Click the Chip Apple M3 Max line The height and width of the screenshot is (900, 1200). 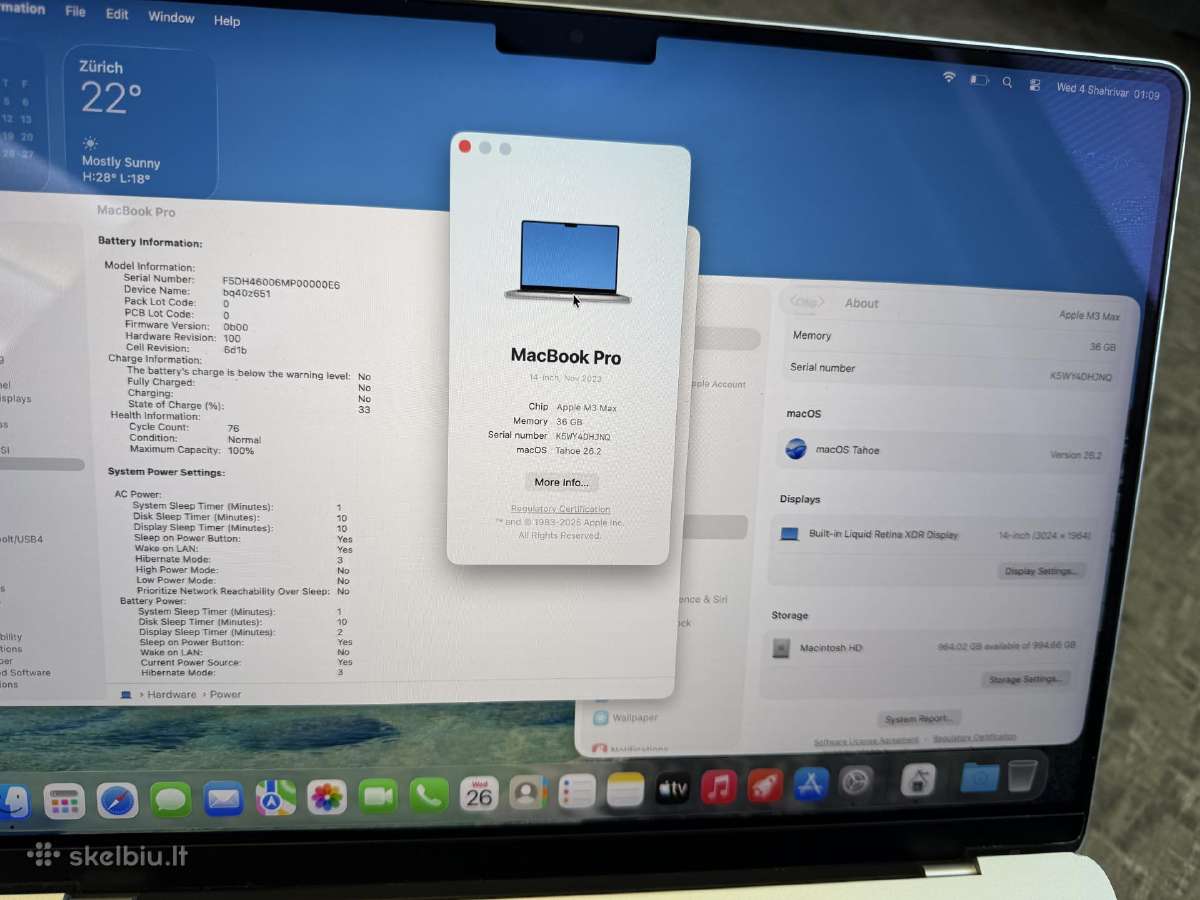pyautogui.click(x=572, y=407)
